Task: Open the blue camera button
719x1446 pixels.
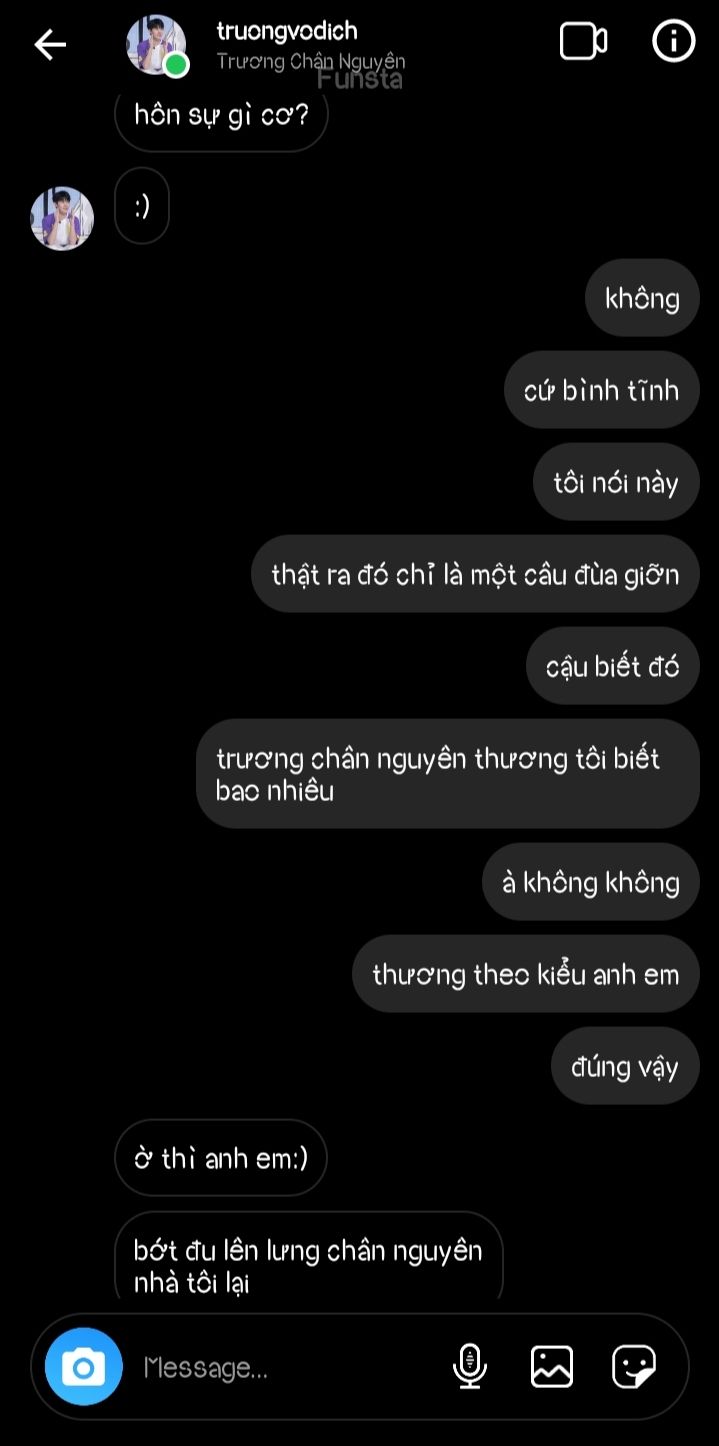Action: pyautogui.click(x=84, y=1366)
